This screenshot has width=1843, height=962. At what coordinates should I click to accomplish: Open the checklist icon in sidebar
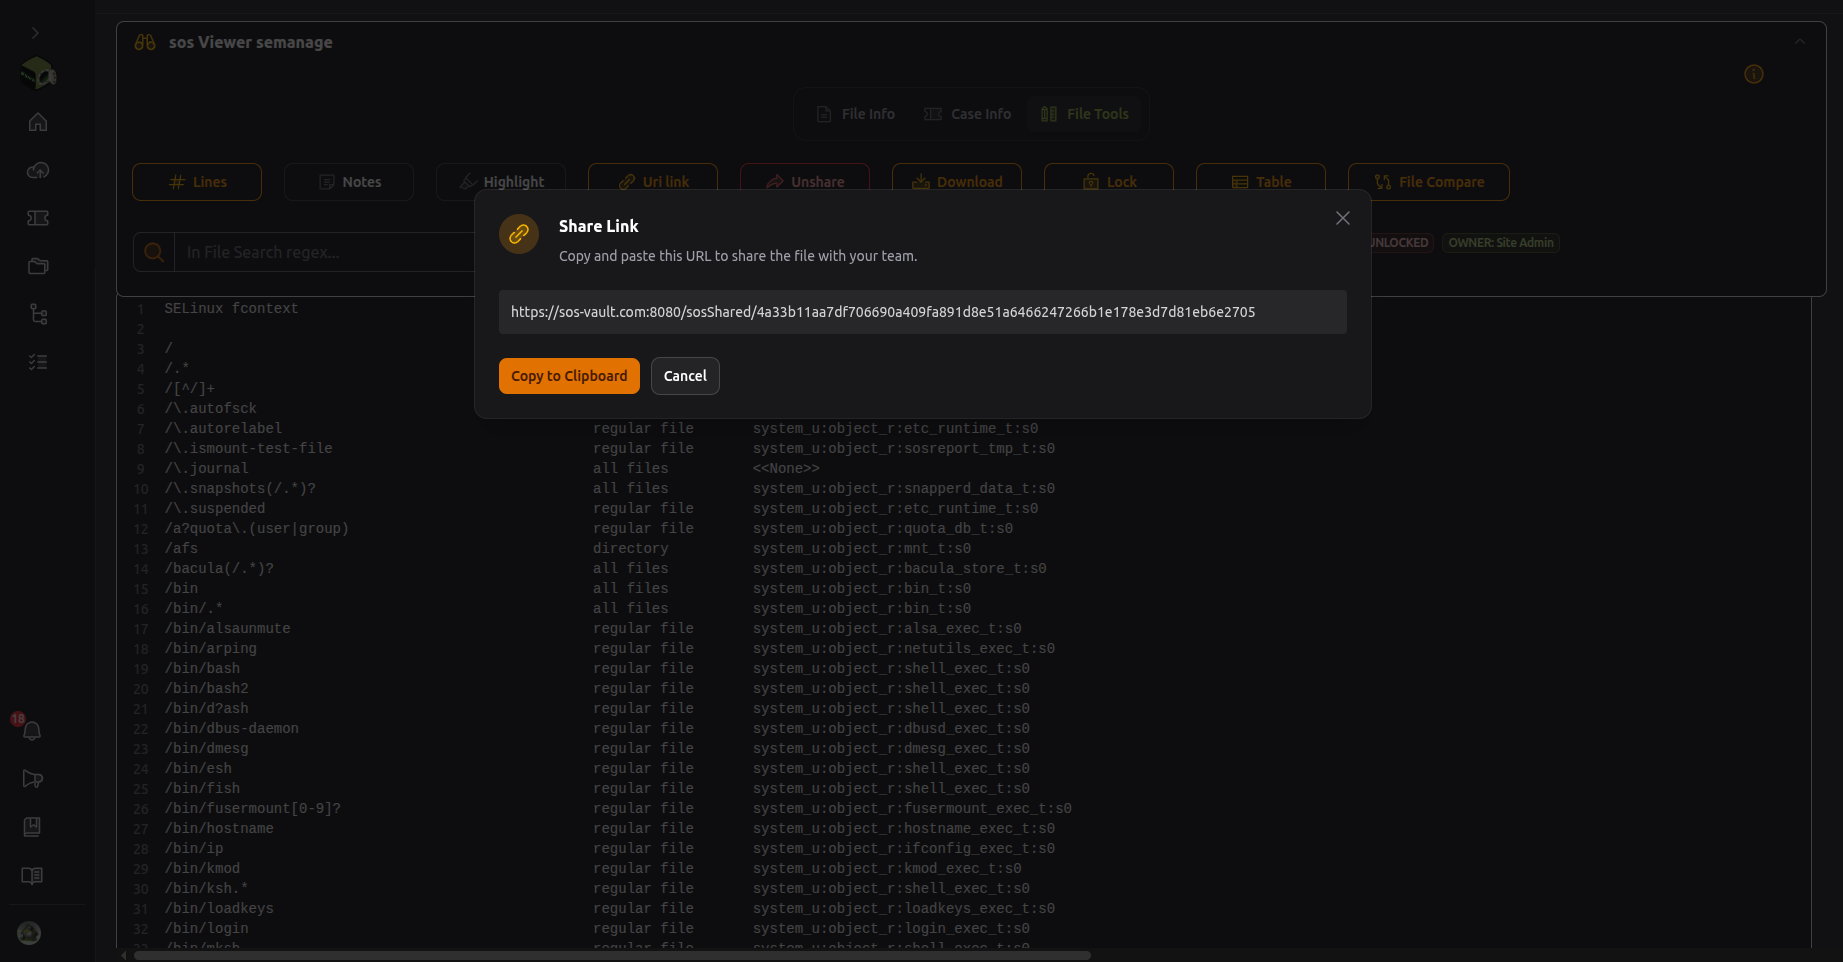(x=38, y=362)
